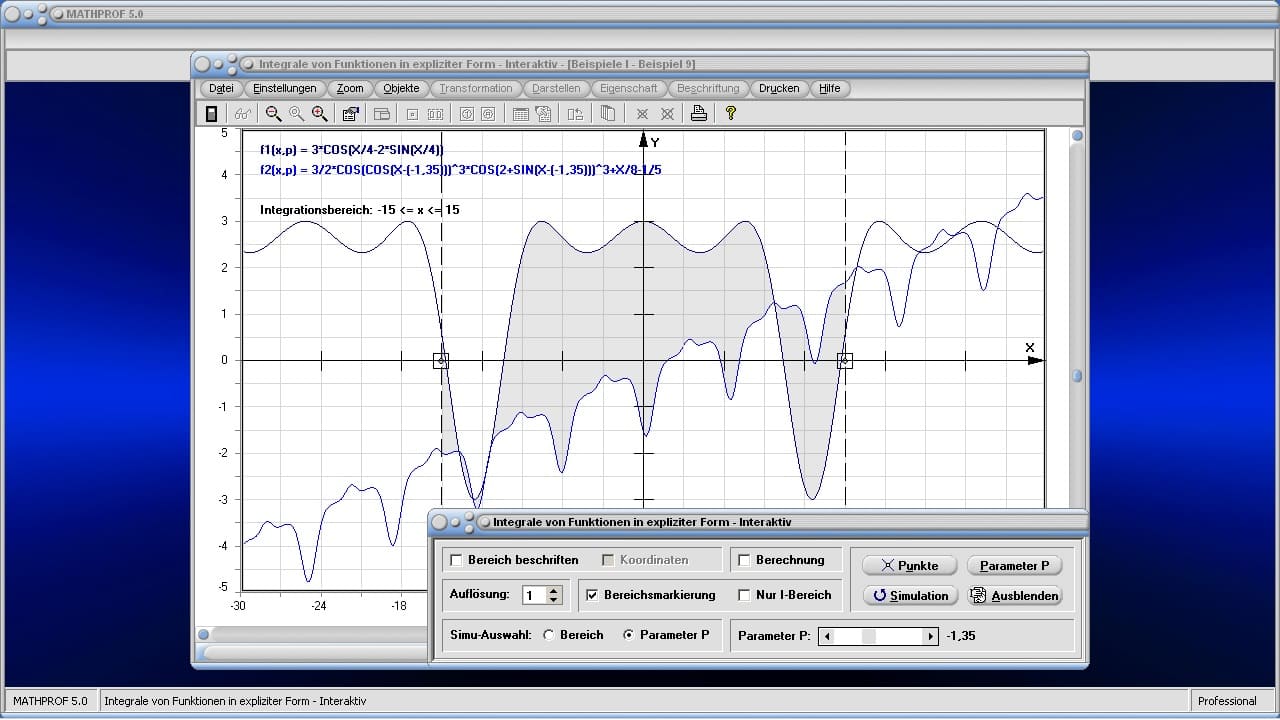This screenshot has height=720, width=1280.
Task: Click the printer icon in toolbar
Action: pyautogui.click(x=699, y=114)
